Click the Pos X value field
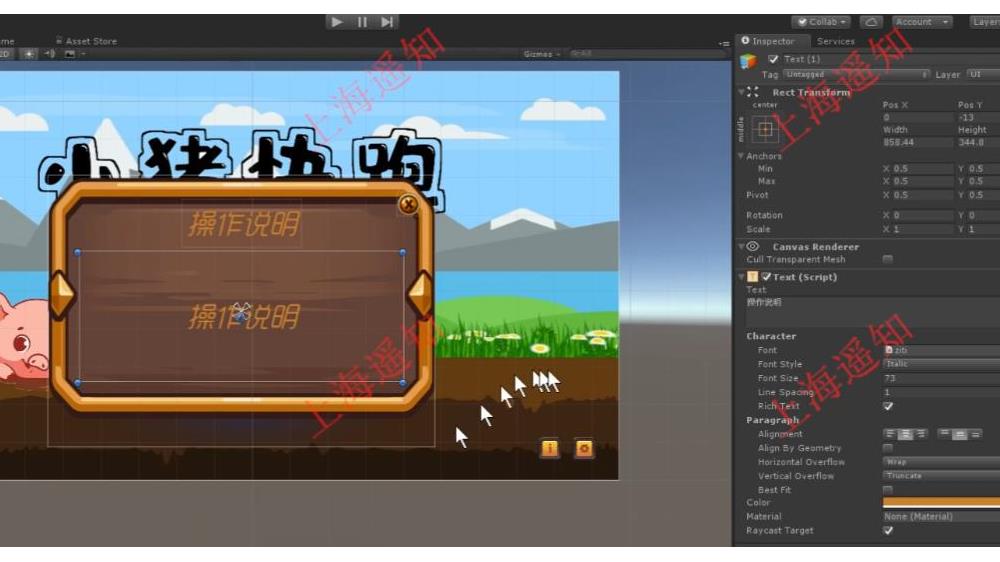Image resolution: width=1000 pixels, height=562 pixels. (917, 117)
